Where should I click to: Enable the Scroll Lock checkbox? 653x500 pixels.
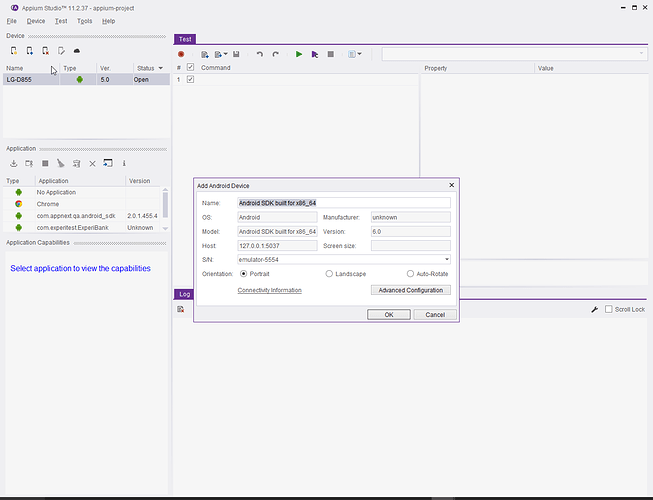coord(609,310)
